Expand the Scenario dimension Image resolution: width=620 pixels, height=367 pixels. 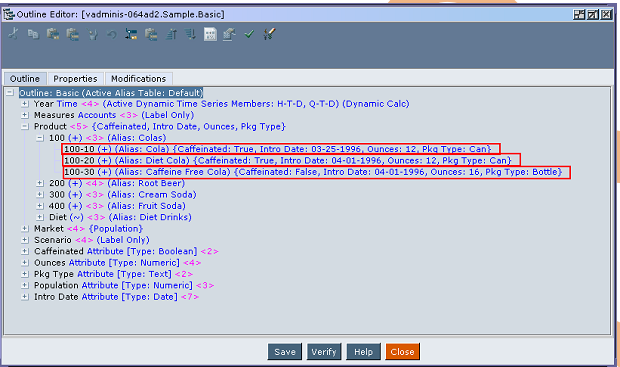[25, 240]
